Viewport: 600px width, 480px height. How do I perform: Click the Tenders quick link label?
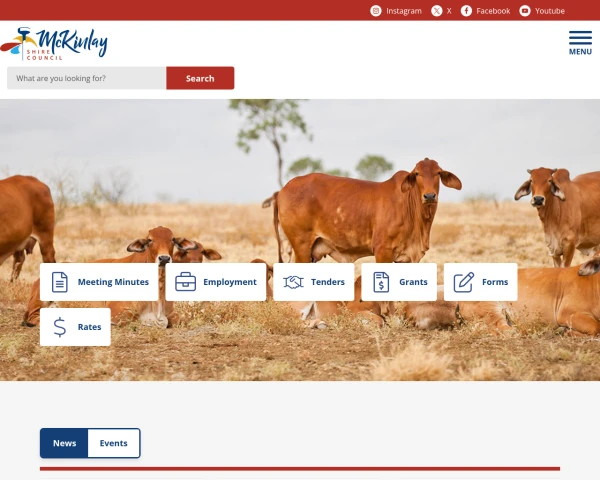(x=328, y=282)
